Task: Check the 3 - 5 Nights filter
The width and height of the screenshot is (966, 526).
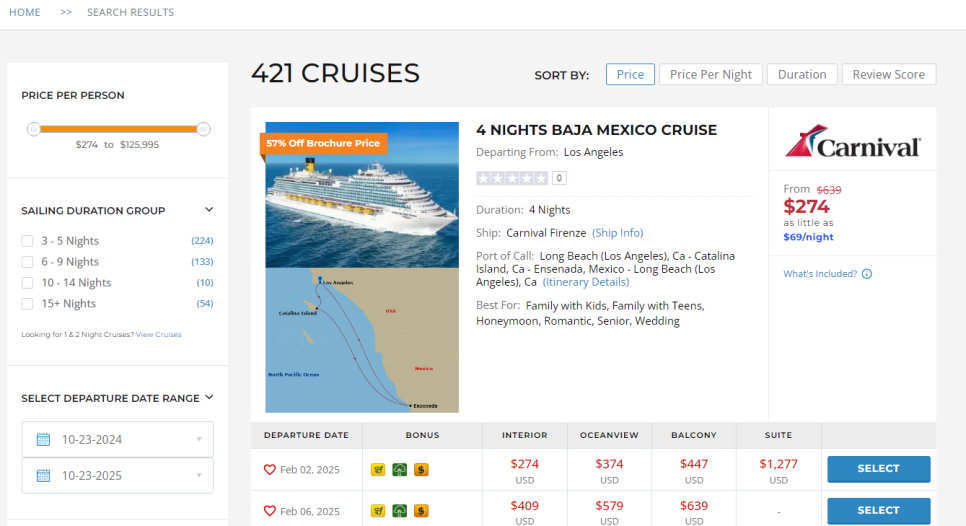Action: (x=27, y=241)
